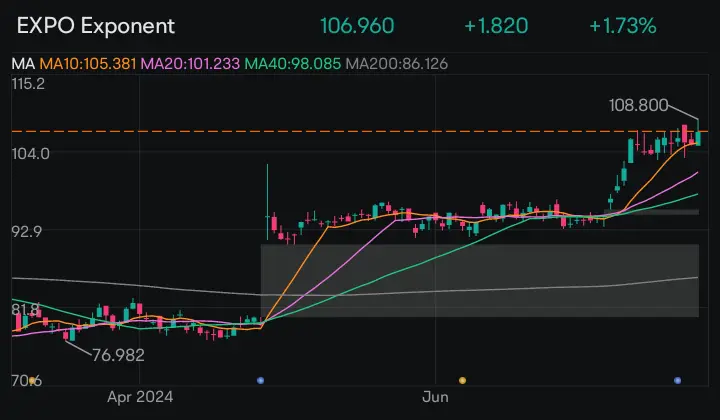The image size is (720, 420).
Task: Select the MA20:101.233 indicator value
Action: tap(190, 64)
